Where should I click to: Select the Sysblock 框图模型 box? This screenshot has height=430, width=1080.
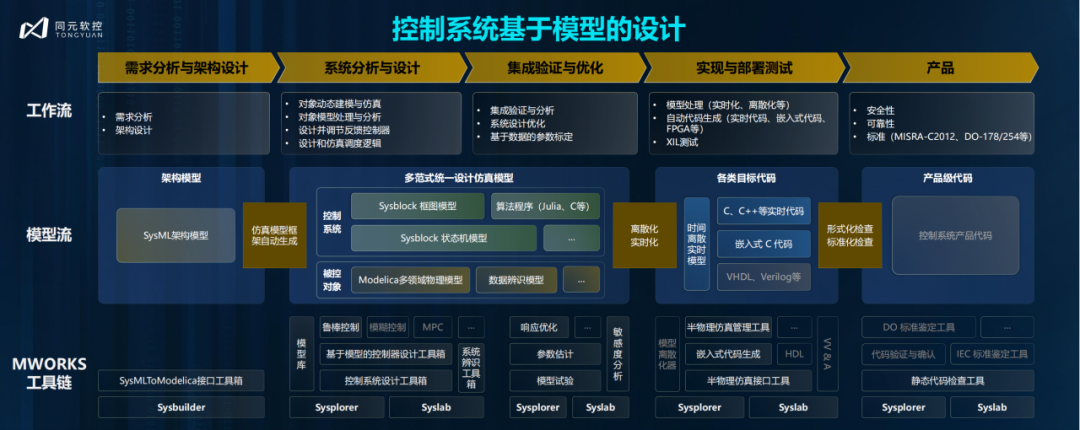pos(417,205)
